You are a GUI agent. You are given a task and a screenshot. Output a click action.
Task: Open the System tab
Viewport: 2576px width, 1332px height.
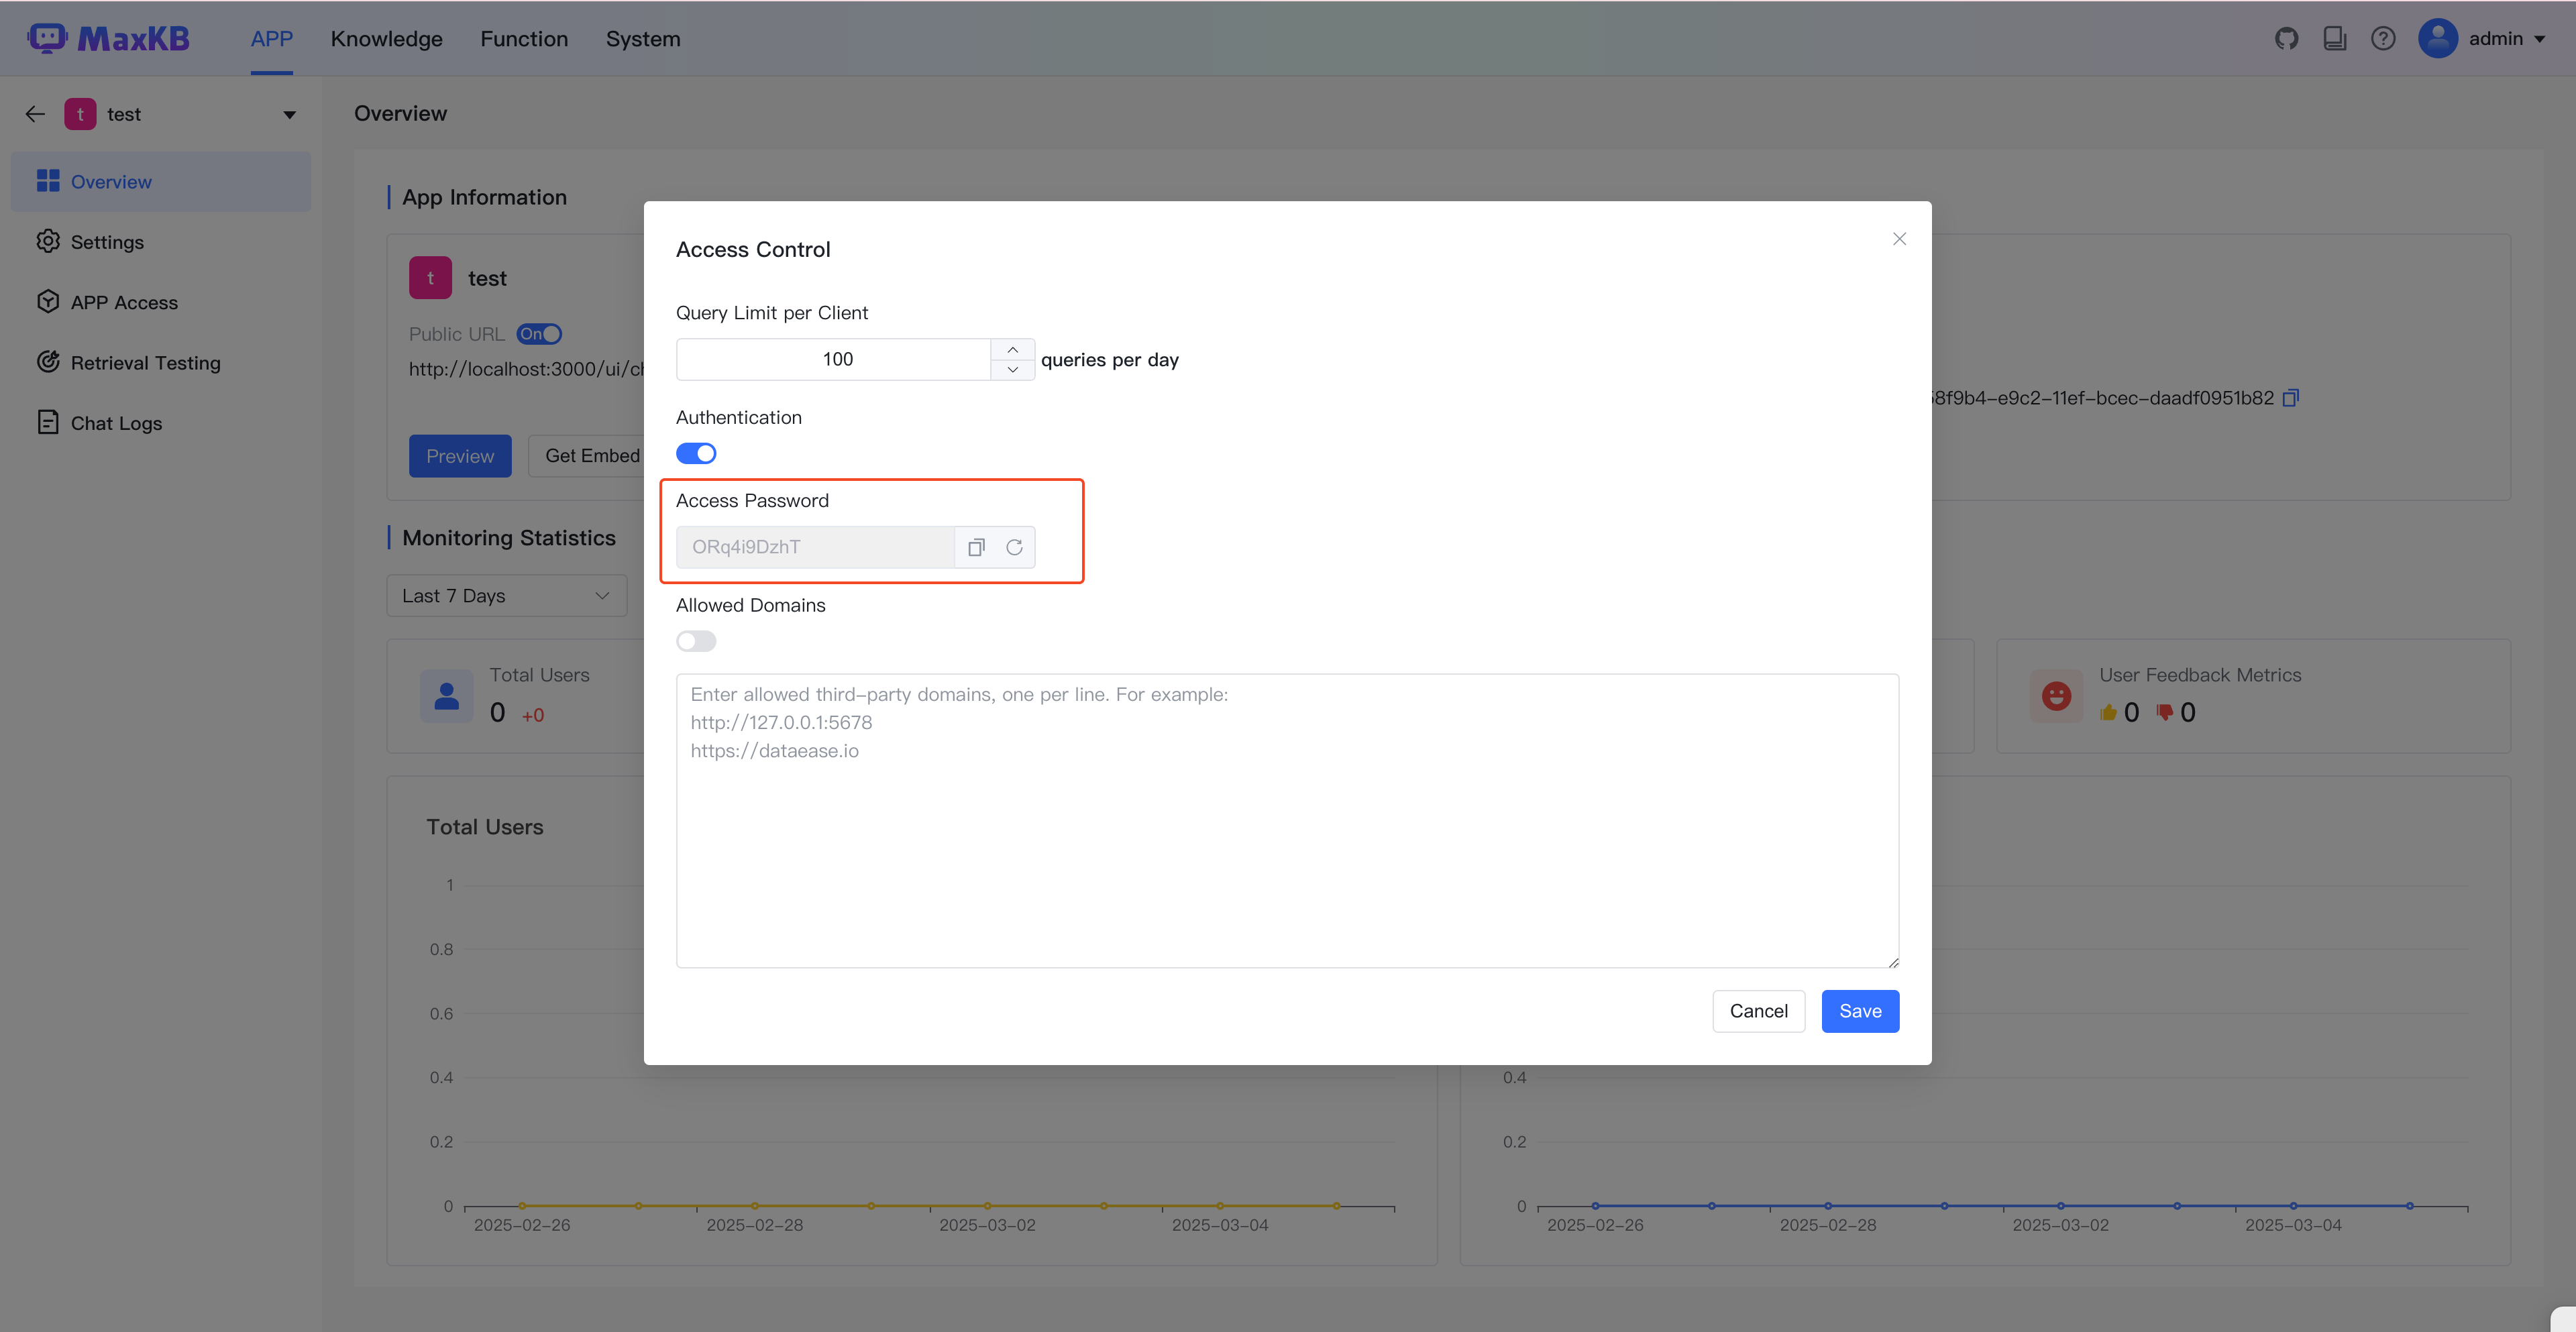(643, 39)
